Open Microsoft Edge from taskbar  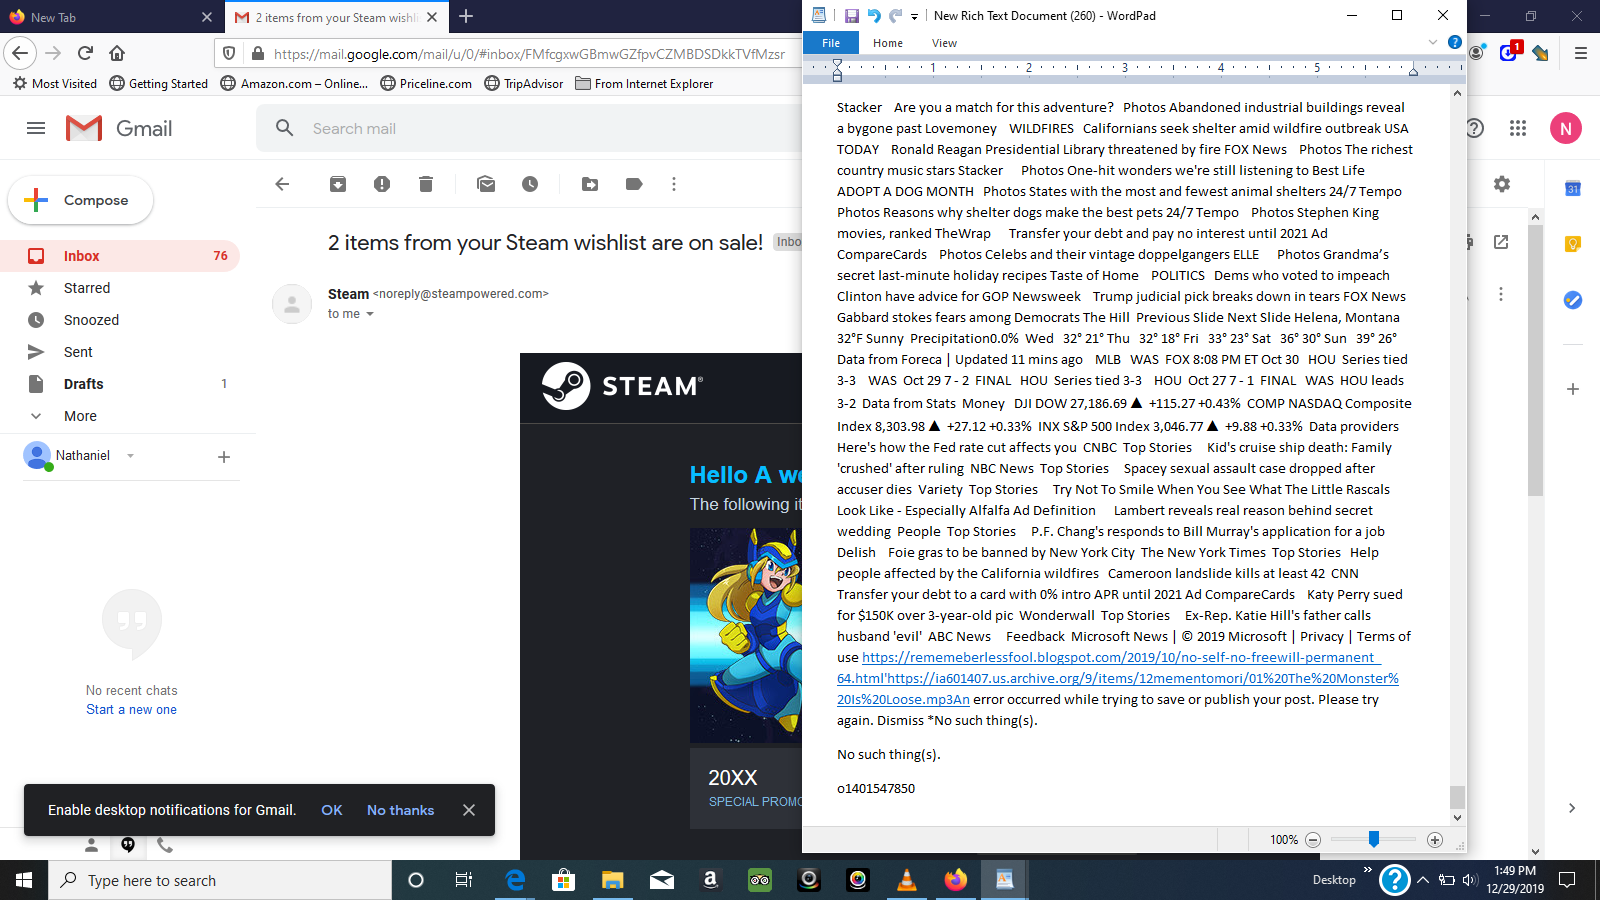515,880
